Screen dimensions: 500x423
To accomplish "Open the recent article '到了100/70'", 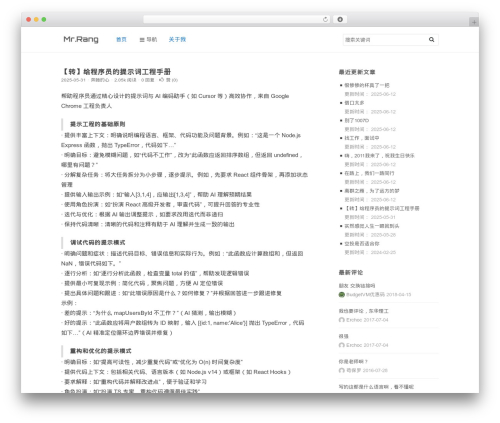I will coord(357,121).
